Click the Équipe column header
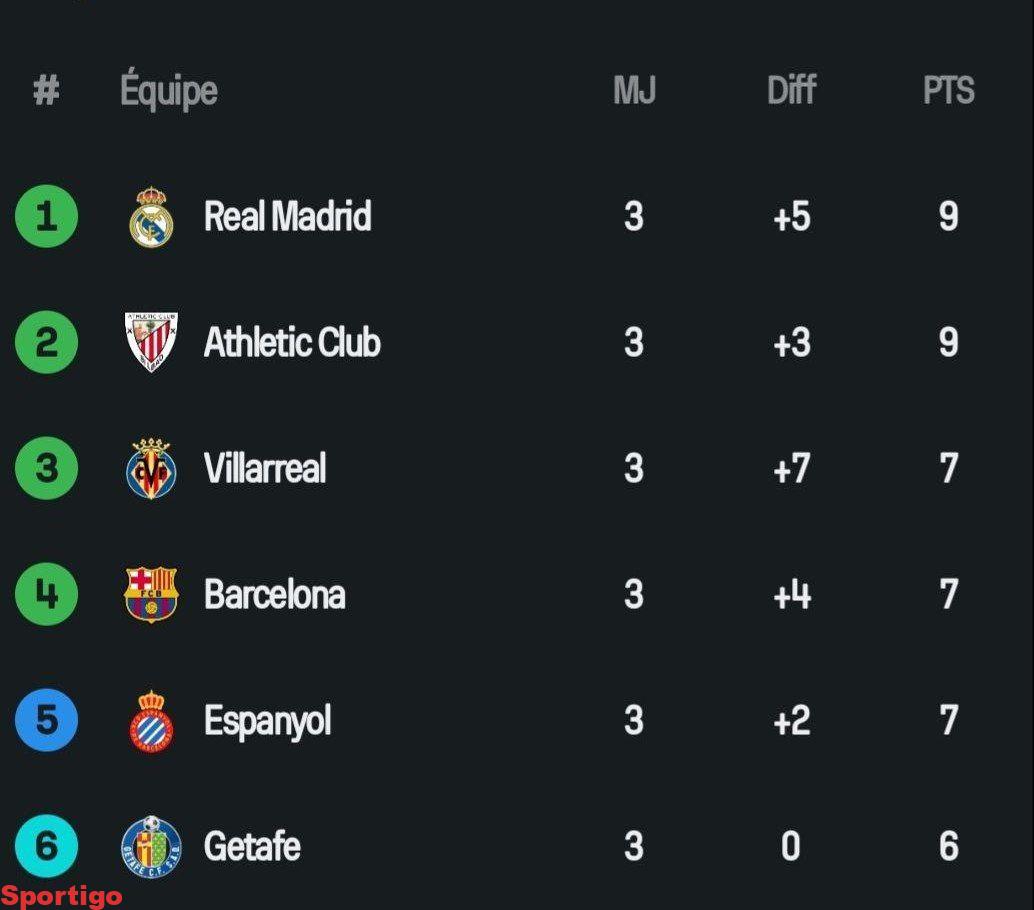Viewport: 1034px width, 910px height. [x=169, y=91]
